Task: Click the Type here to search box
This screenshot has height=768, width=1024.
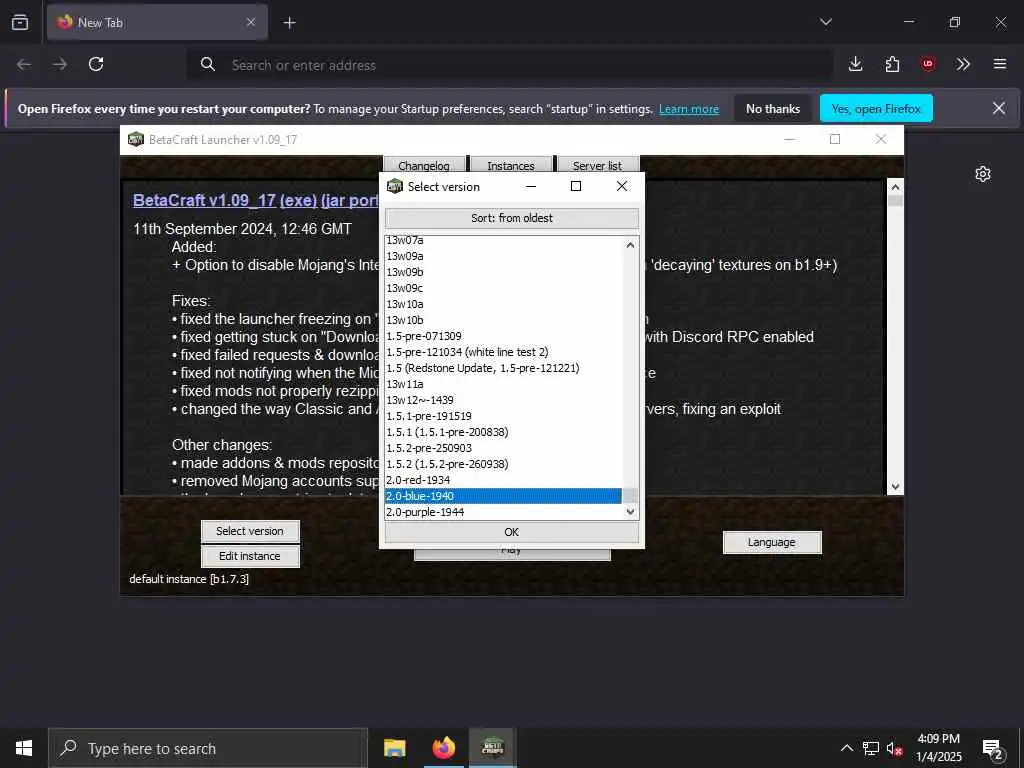Action: (x=208, y=748)
